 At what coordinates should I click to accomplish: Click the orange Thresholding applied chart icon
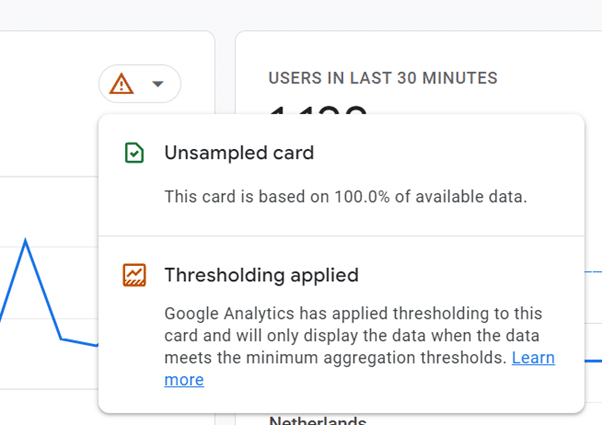134,275
